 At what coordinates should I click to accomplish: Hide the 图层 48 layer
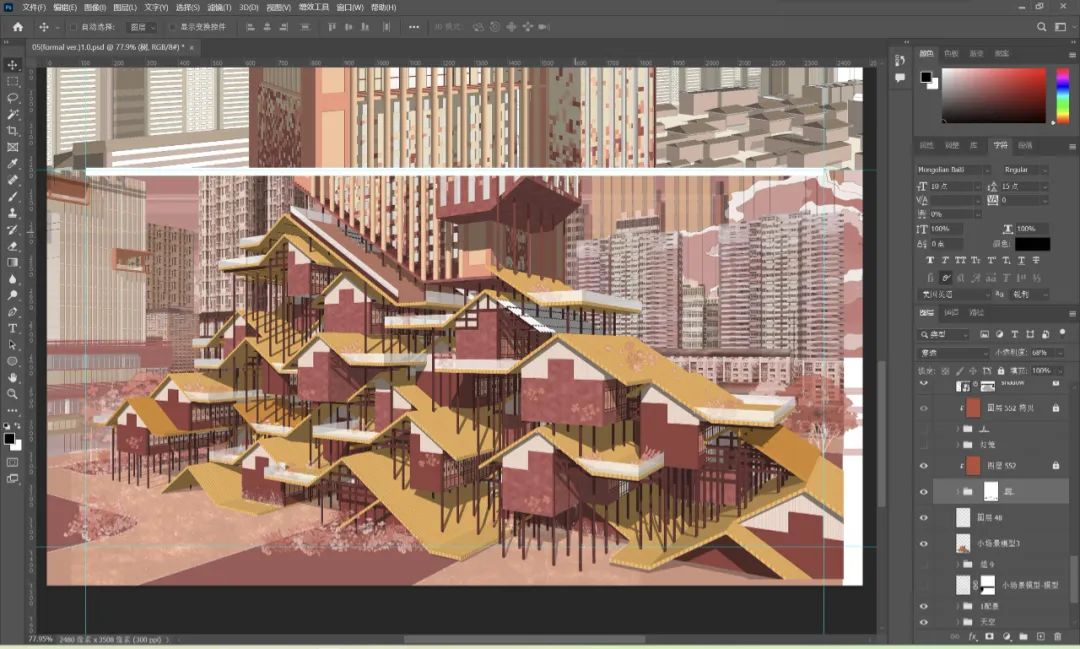(924, 517)
